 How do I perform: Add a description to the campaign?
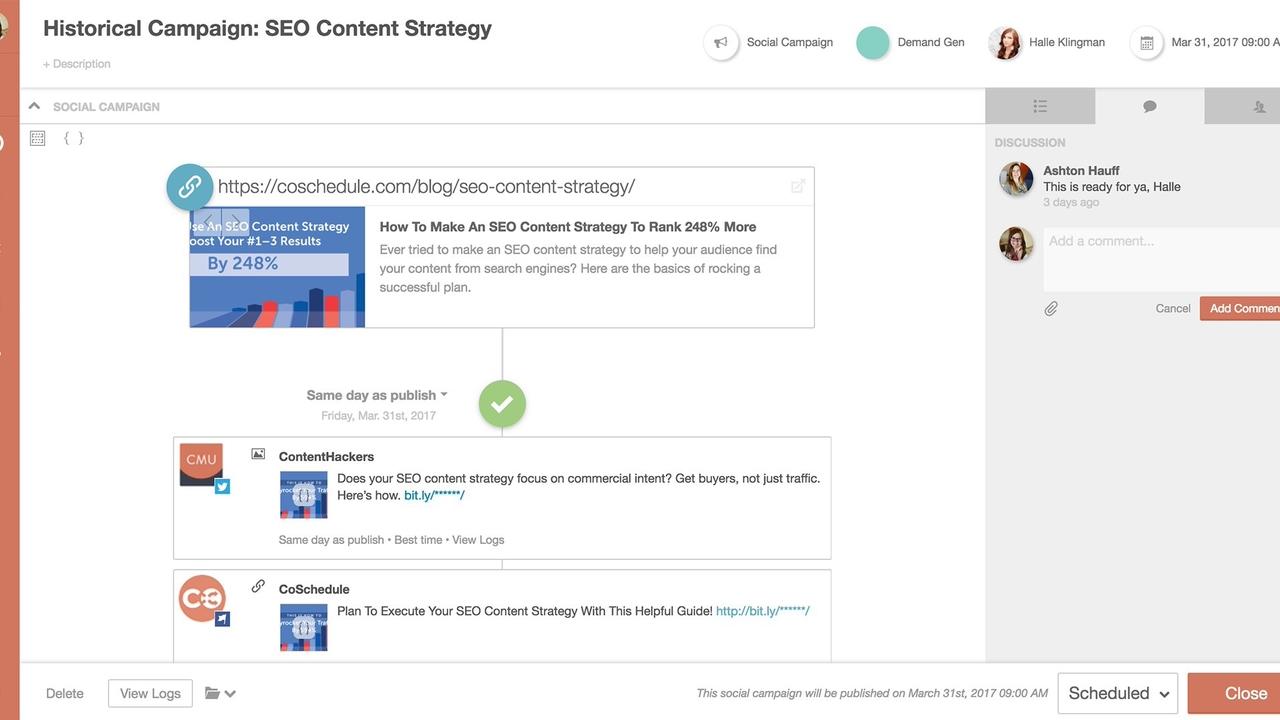(77, 64)
